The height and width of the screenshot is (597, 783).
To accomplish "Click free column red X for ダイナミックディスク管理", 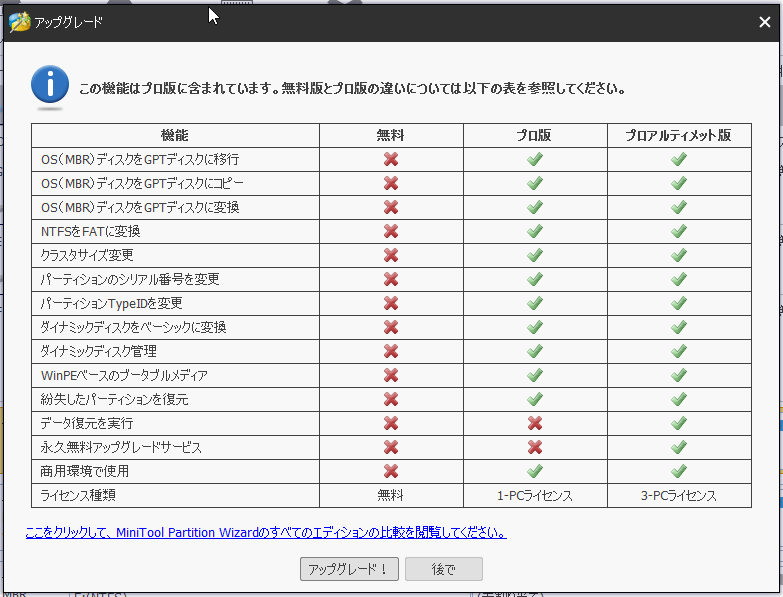I will click(391, 351).
